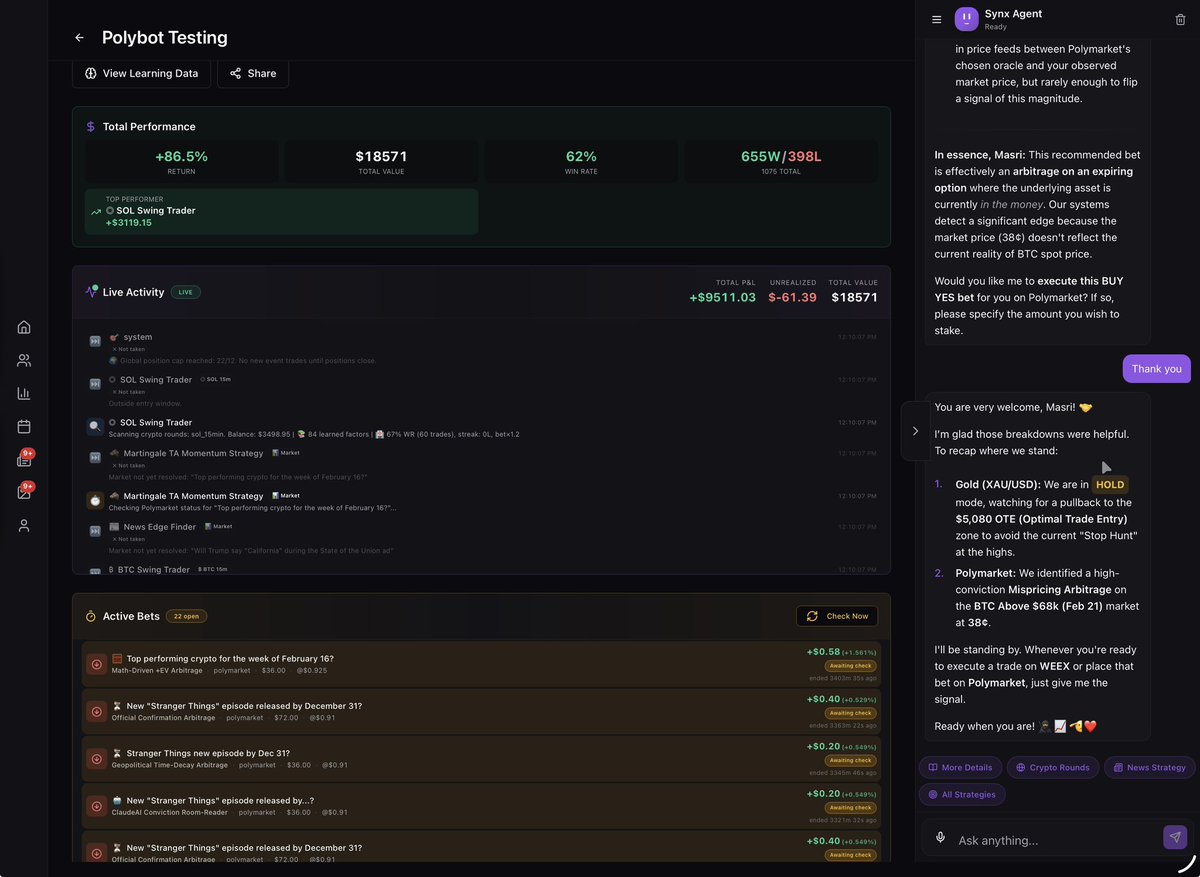1200x877 pixels.
Task: Click Check Now in Active Bets
Action: click(837, 616)
